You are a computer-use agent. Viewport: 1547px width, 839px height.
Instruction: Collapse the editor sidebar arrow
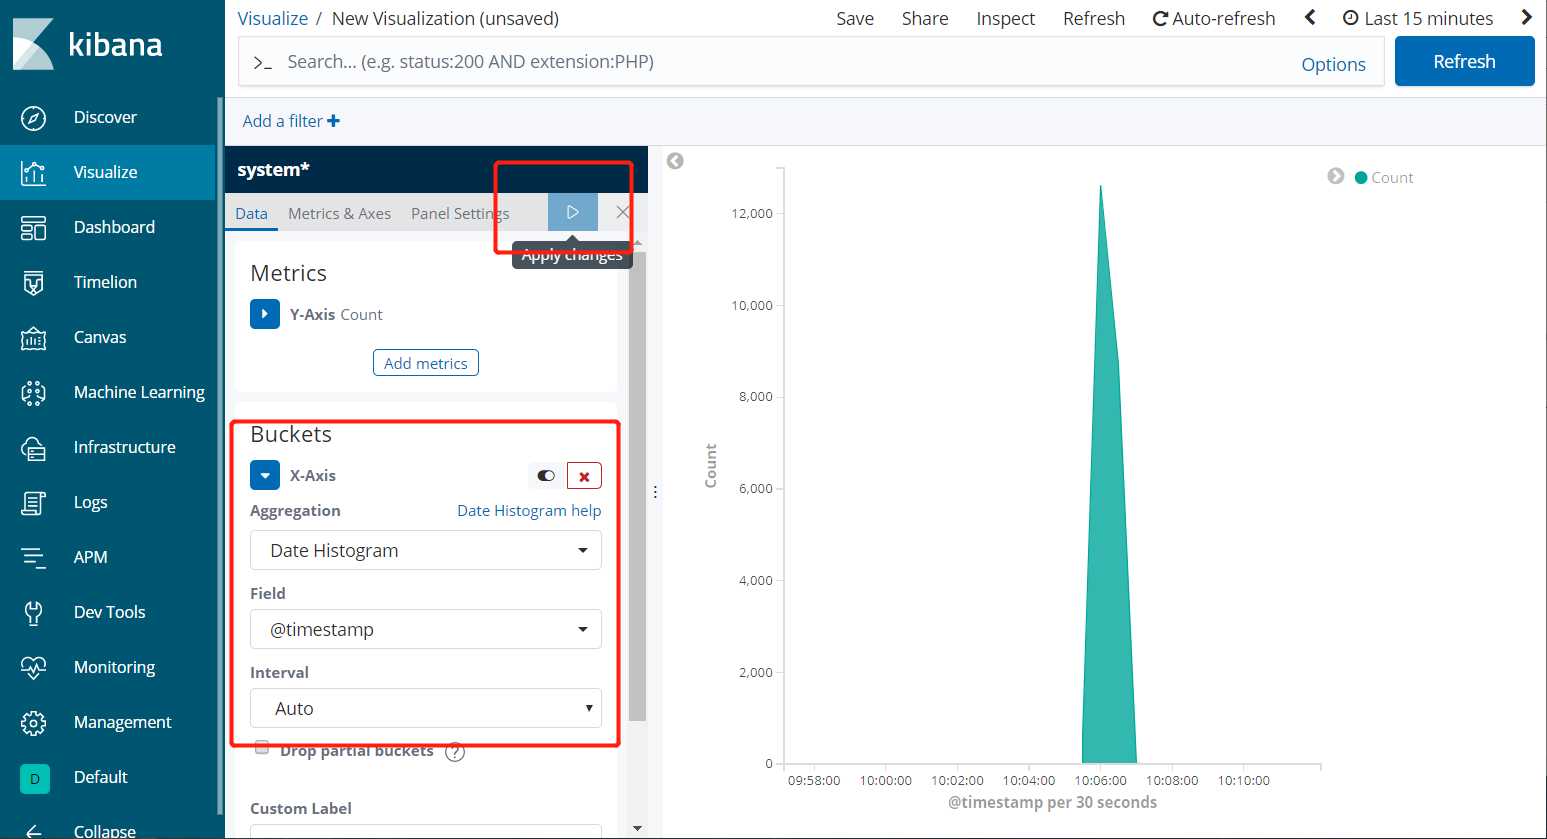tap(675, 161)
